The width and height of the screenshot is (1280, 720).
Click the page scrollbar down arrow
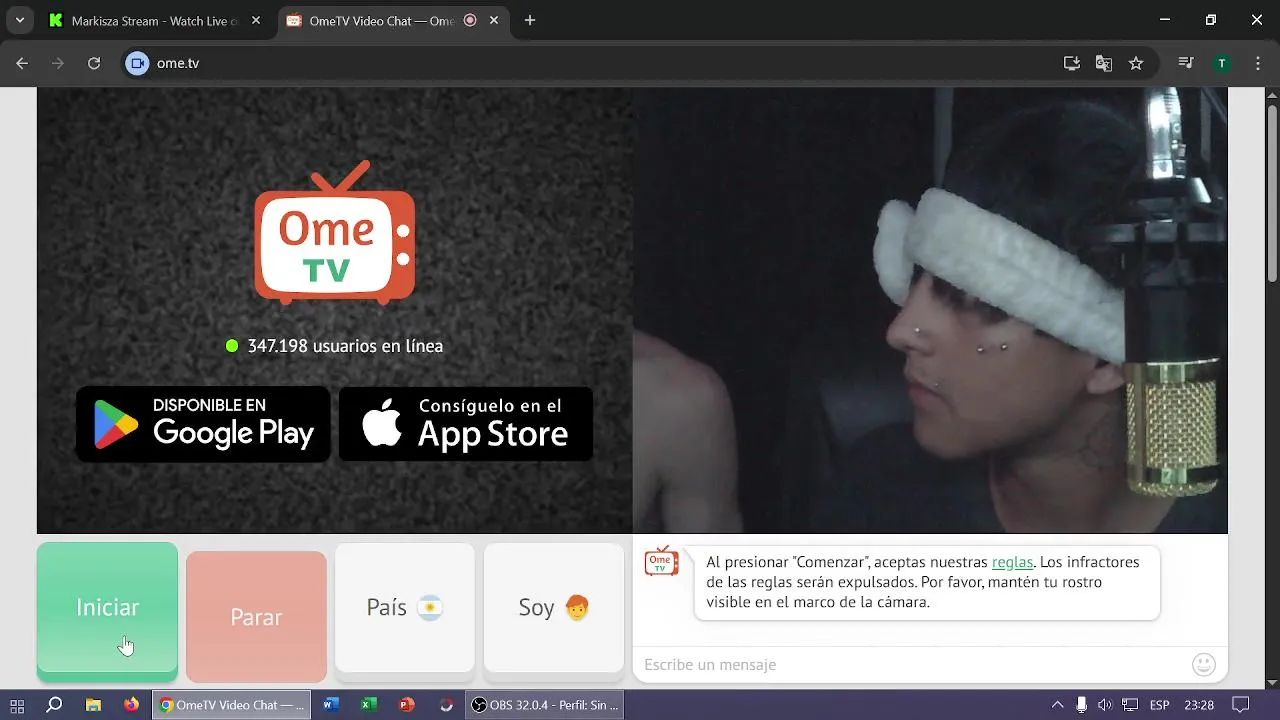pos(1271,682)
